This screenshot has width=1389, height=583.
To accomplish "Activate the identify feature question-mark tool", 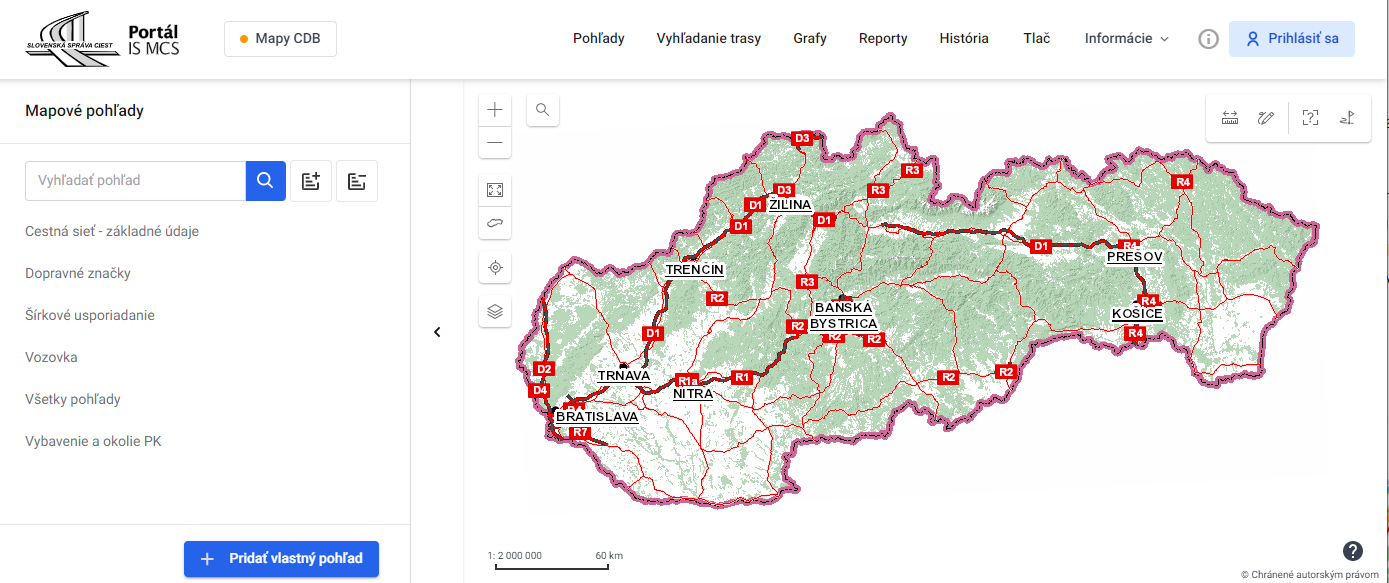I will tap(1310, 118).
